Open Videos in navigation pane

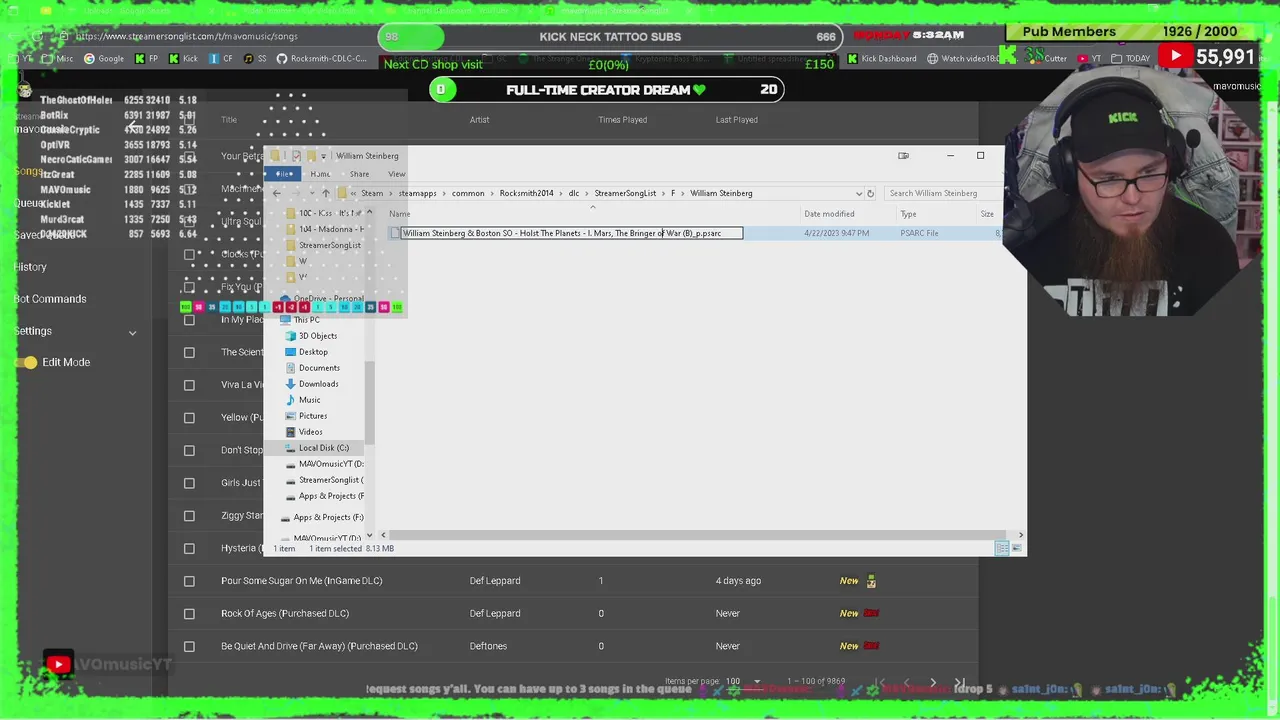pyautogui.click(x=310, y=432)
